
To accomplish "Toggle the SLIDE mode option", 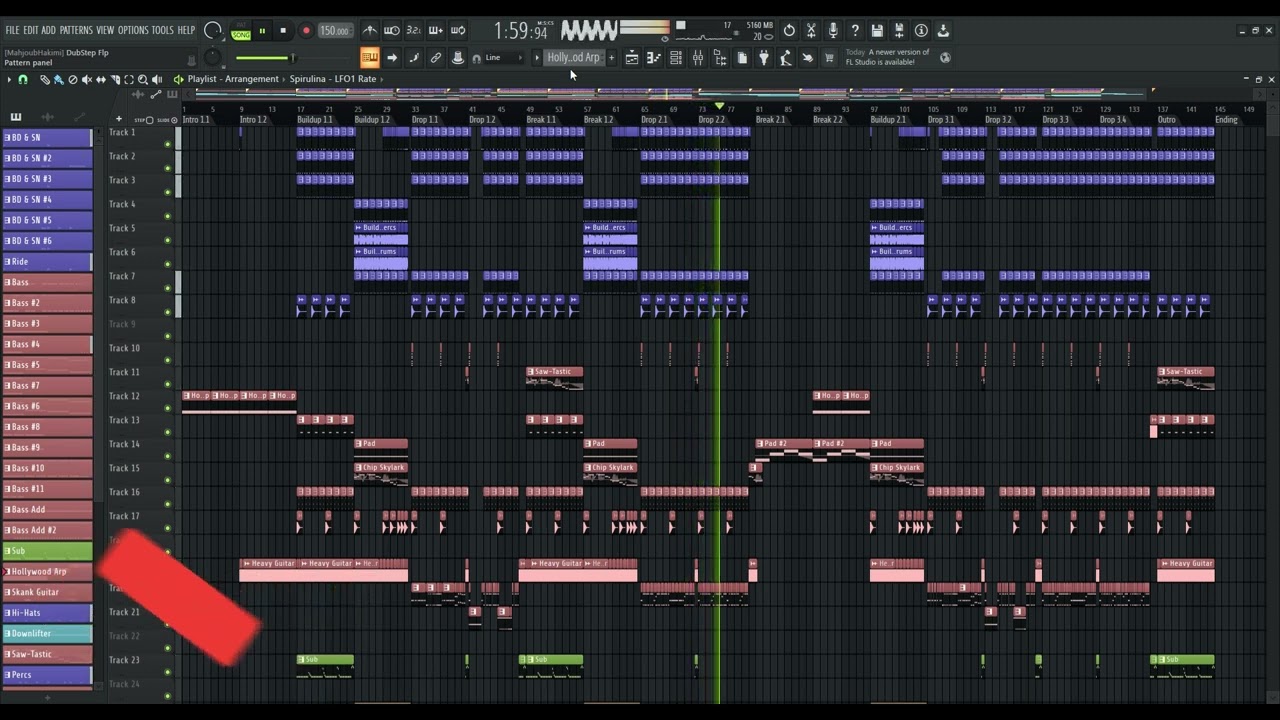I will click(167, 120).
